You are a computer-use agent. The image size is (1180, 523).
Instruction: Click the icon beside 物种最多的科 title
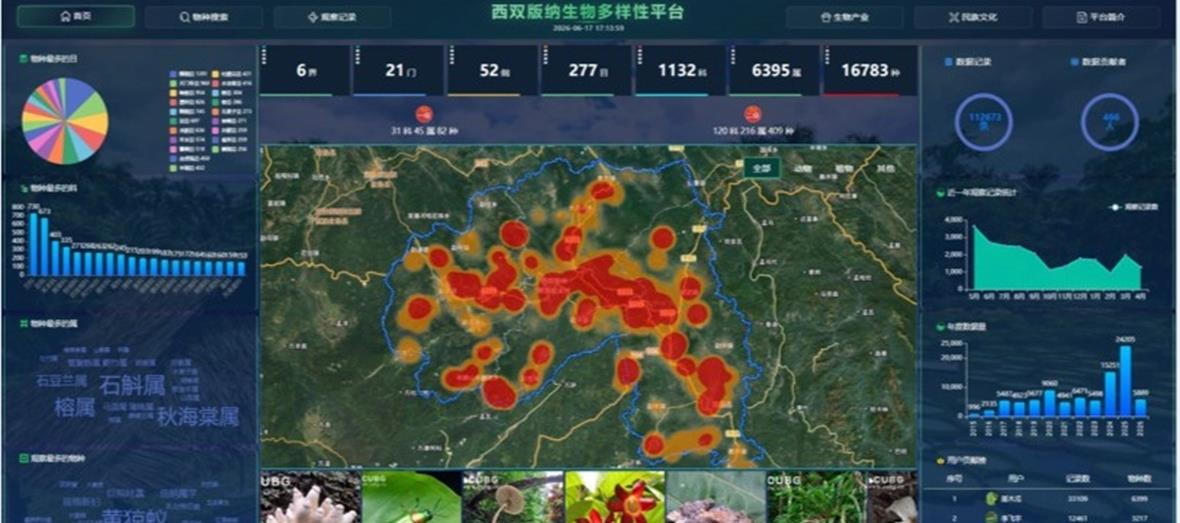point(24,187)
